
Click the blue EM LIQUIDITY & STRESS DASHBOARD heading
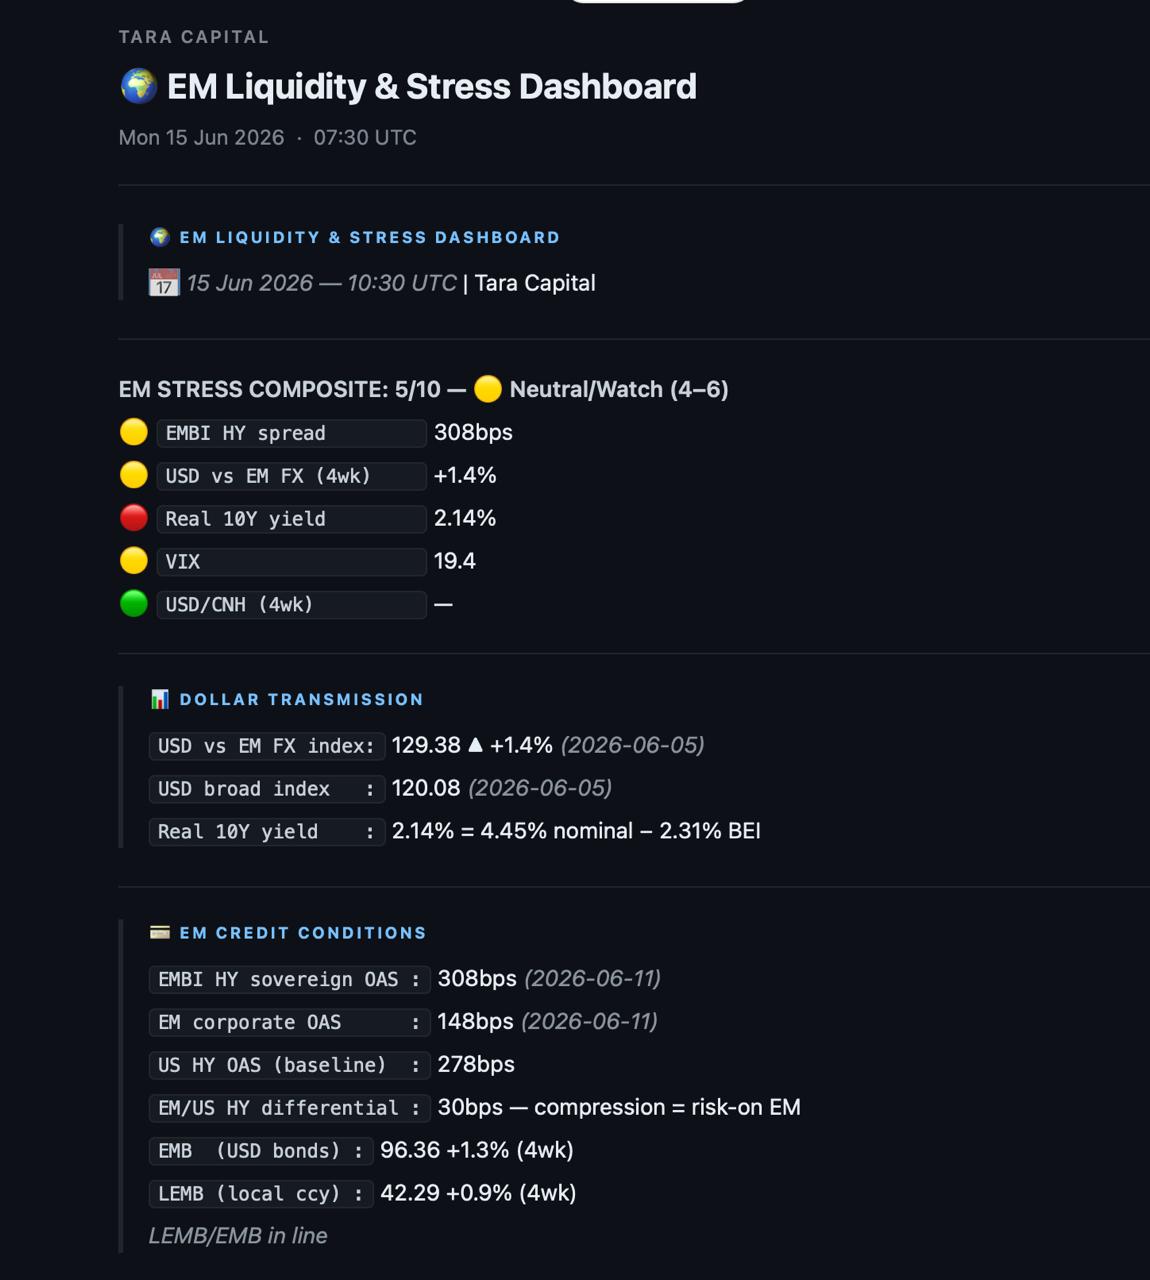pyautogui.click(x=370, y=237)
